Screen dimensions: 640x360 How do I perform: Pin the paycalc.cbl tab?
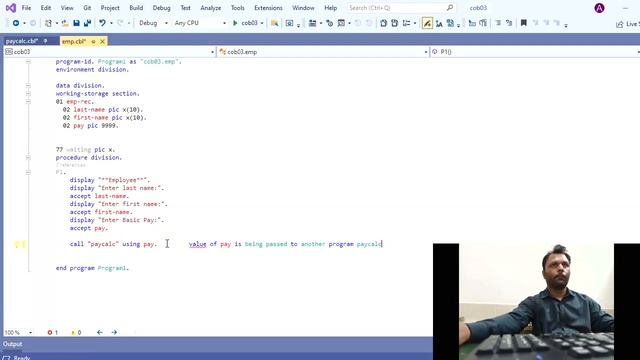click(45, 41)
